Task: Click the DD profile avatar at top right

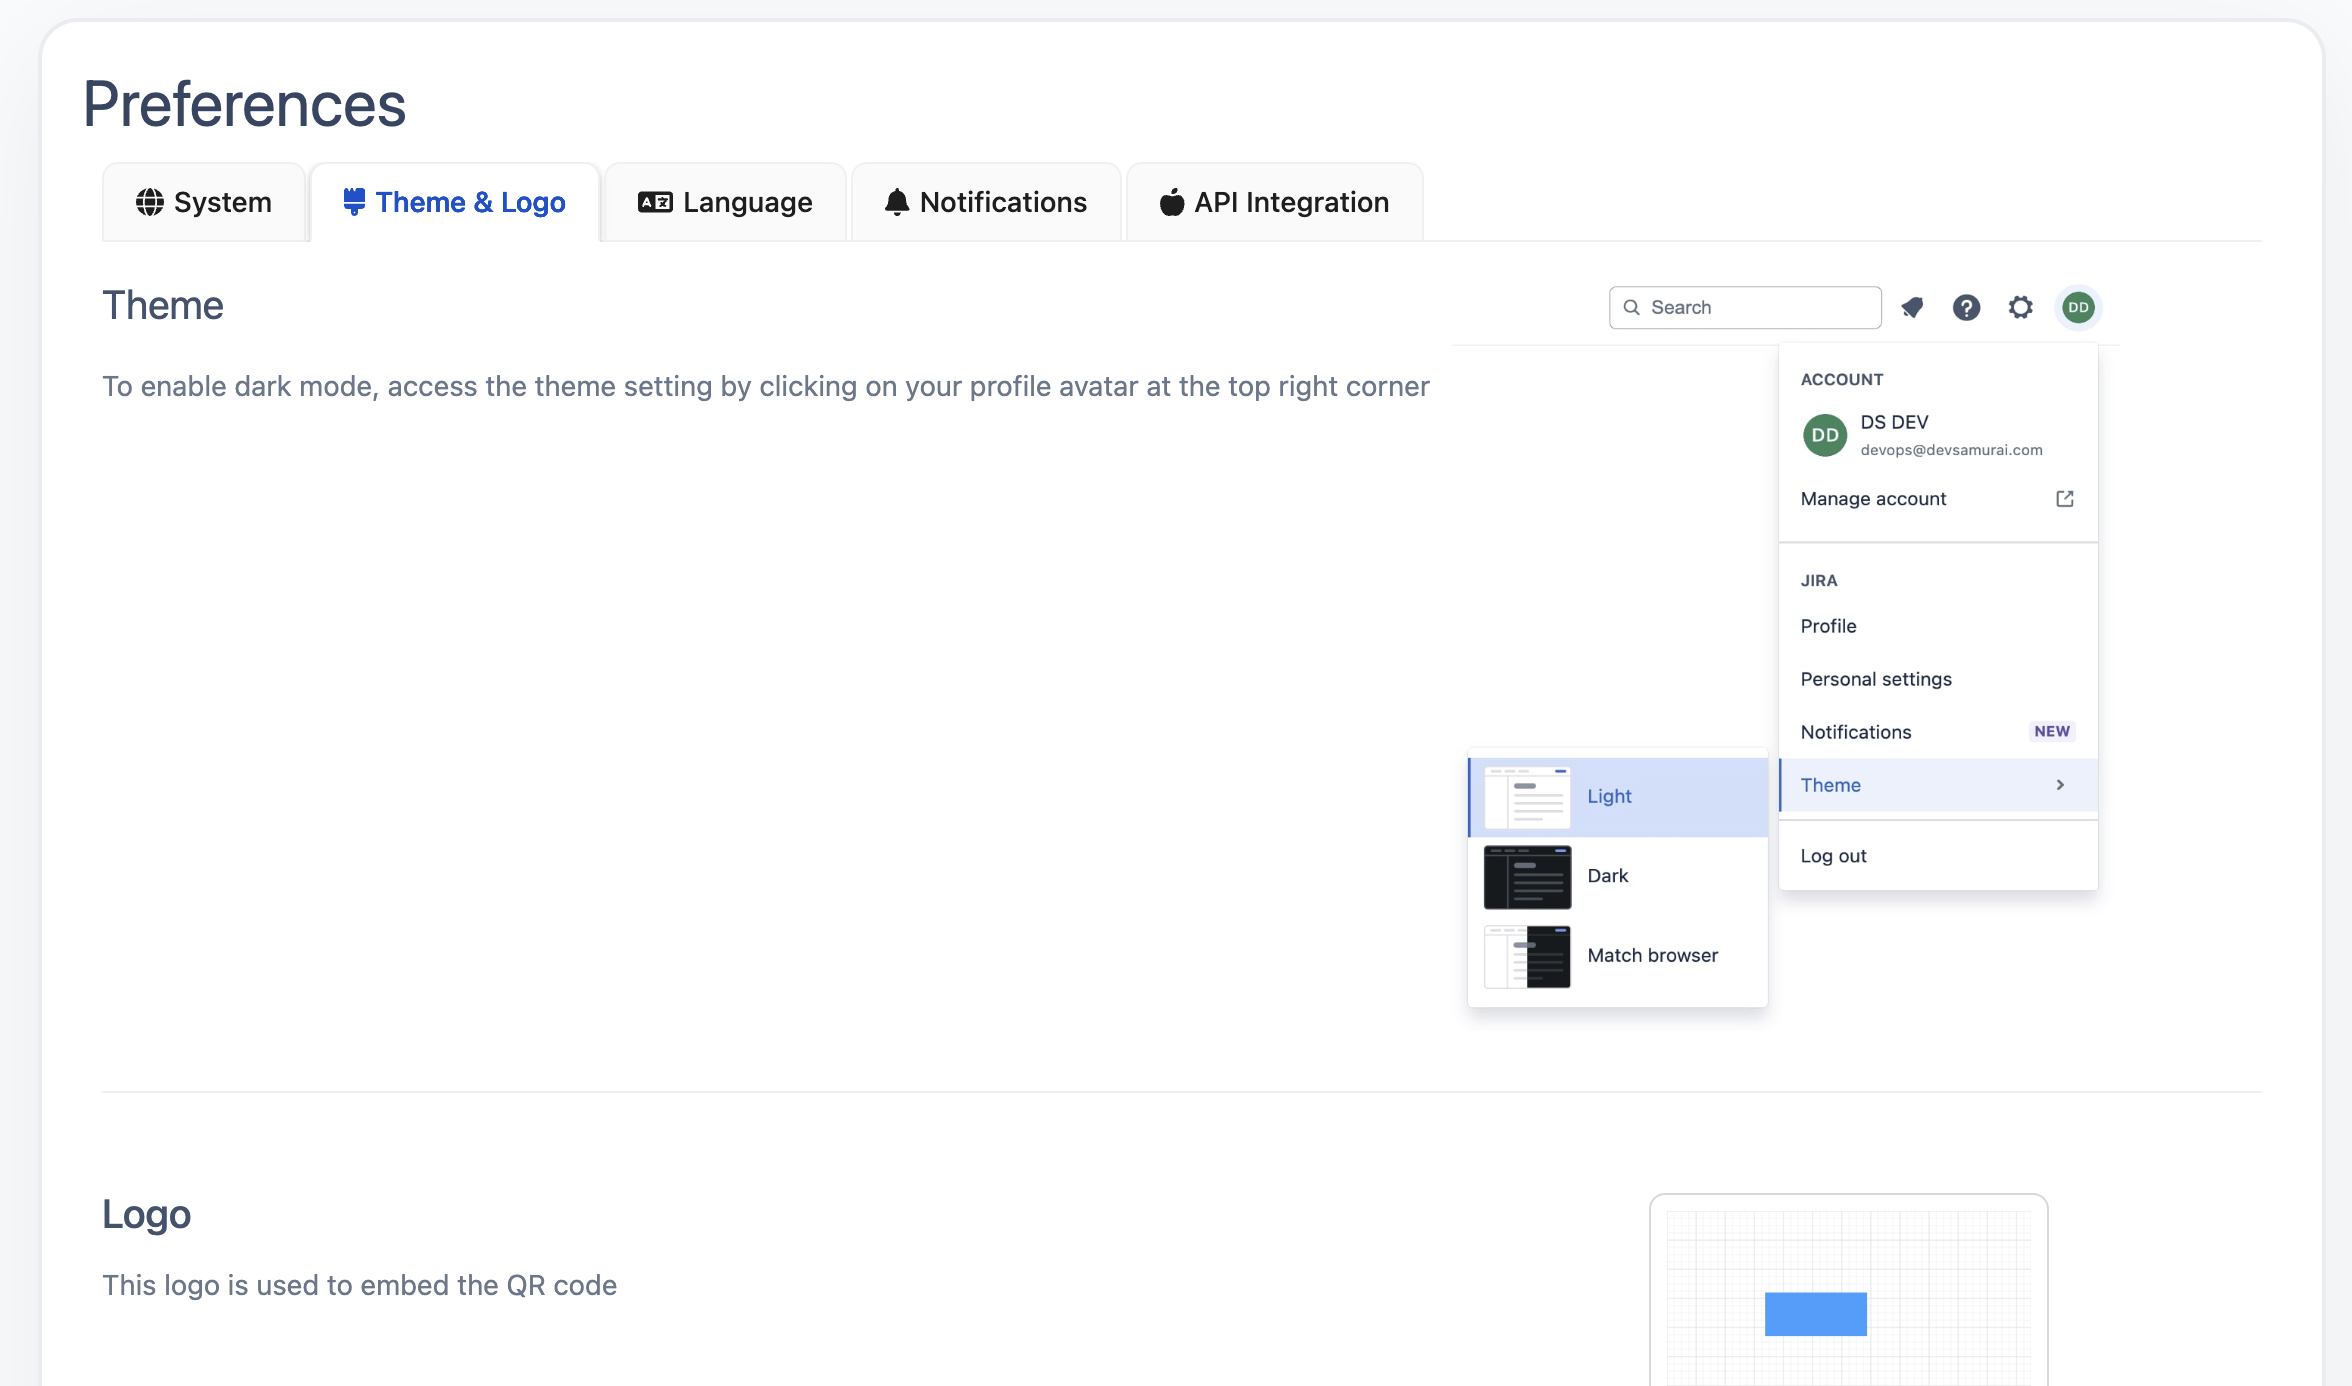Action: (x=2078, y=308)
